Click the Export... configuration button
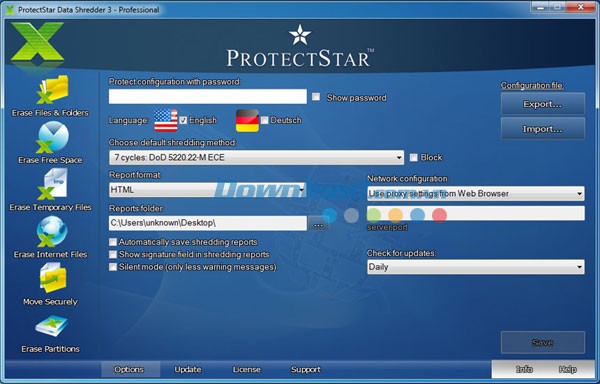The width and height of the screenshot is (600, 384). tap(543, 104)
